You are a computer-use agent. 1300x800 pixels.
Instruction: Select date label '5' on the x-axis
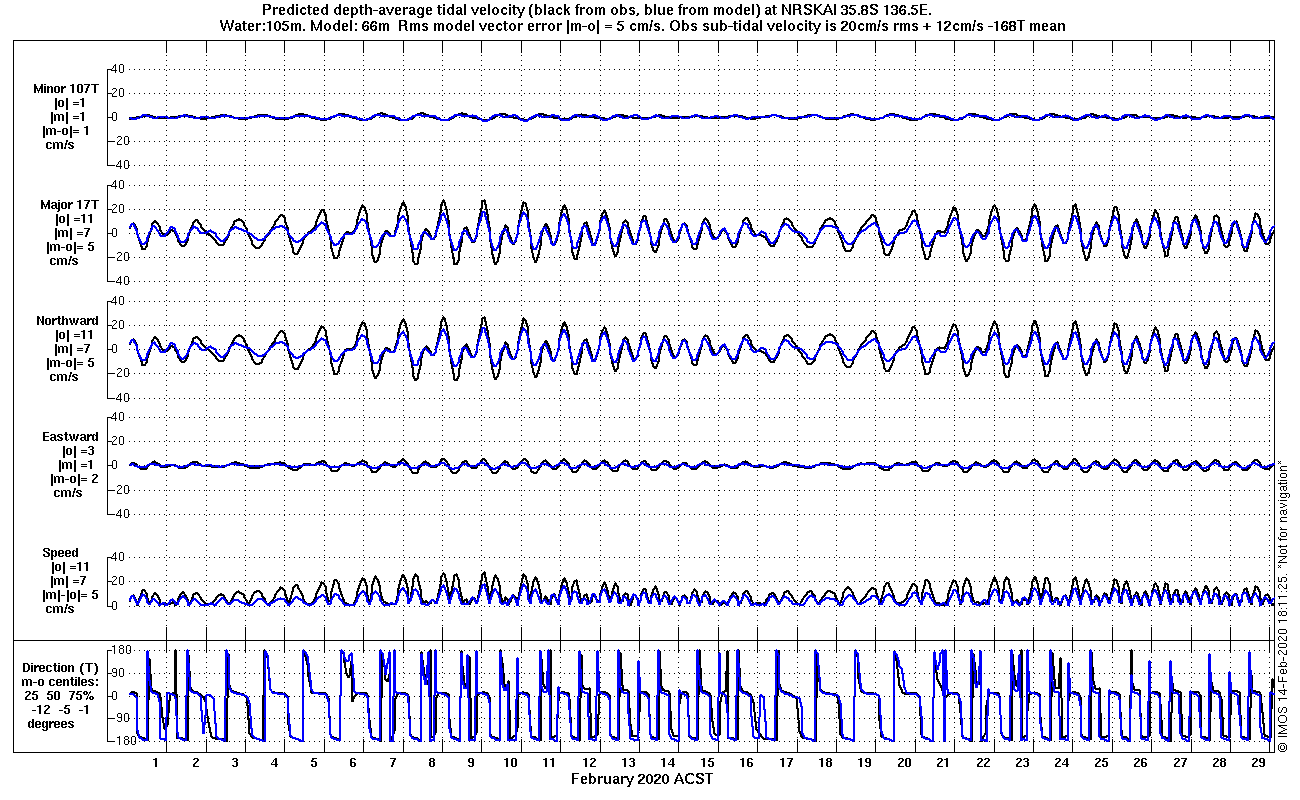[314, 762]
